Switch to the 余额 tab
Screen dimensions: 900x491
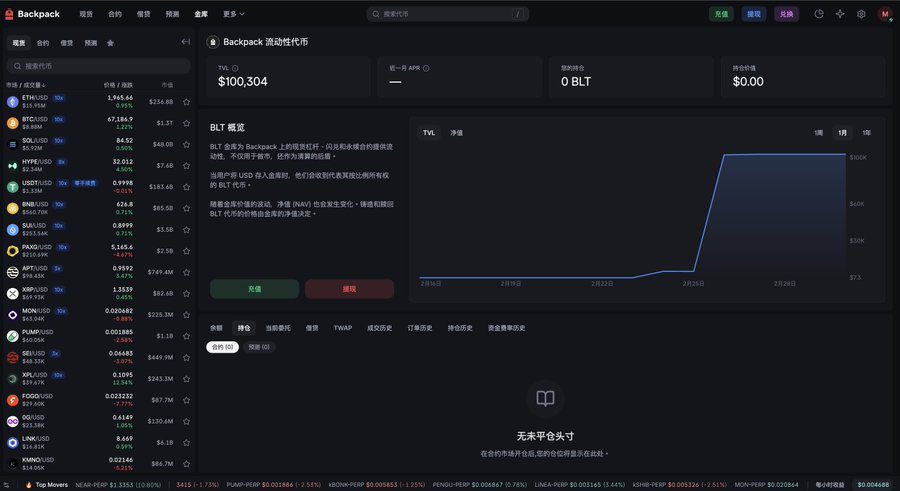(216, 328)
